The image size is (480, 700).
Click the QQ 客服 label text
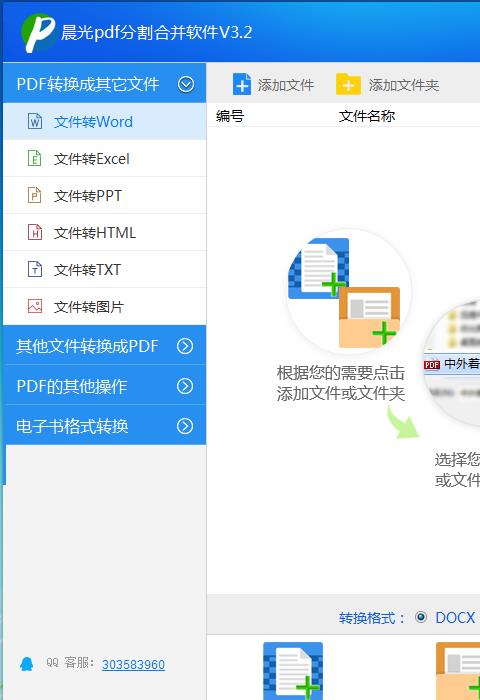[70, 662]
